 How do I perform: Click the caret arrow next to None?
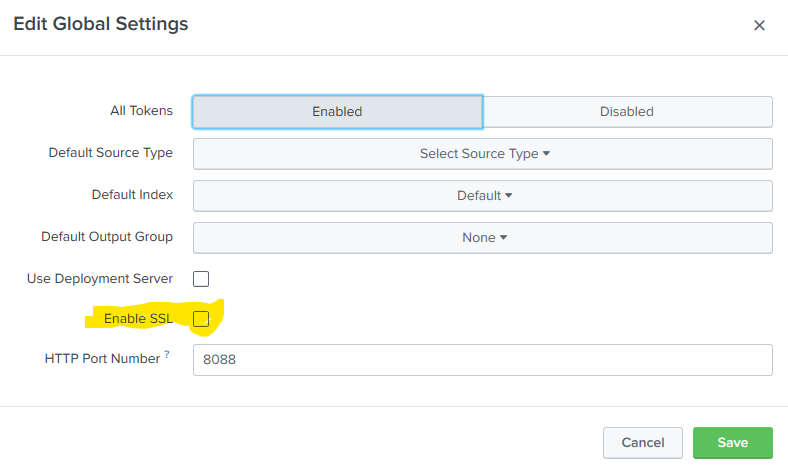pyautogui.click(x=504, y=237)
